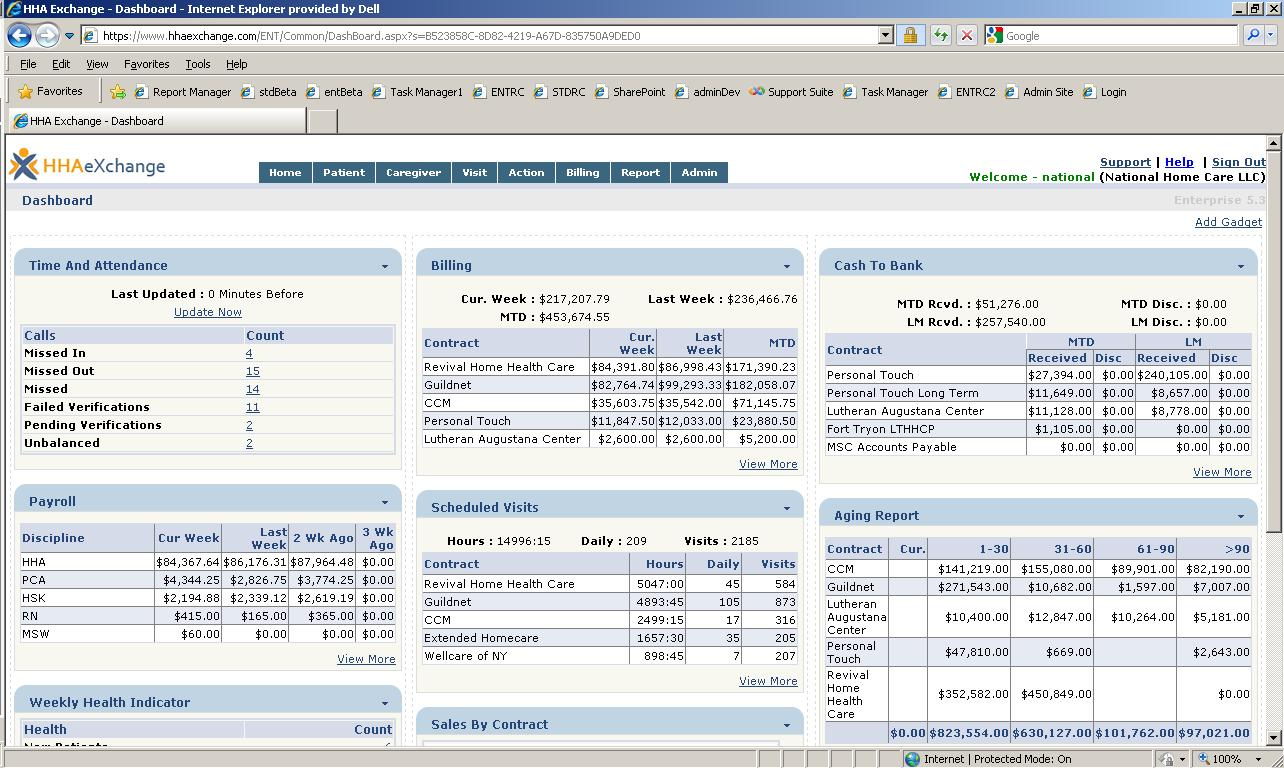Viewport: 1284px width, 768px height.
Task: Click the Update Now link
Action: click(207, 311)
